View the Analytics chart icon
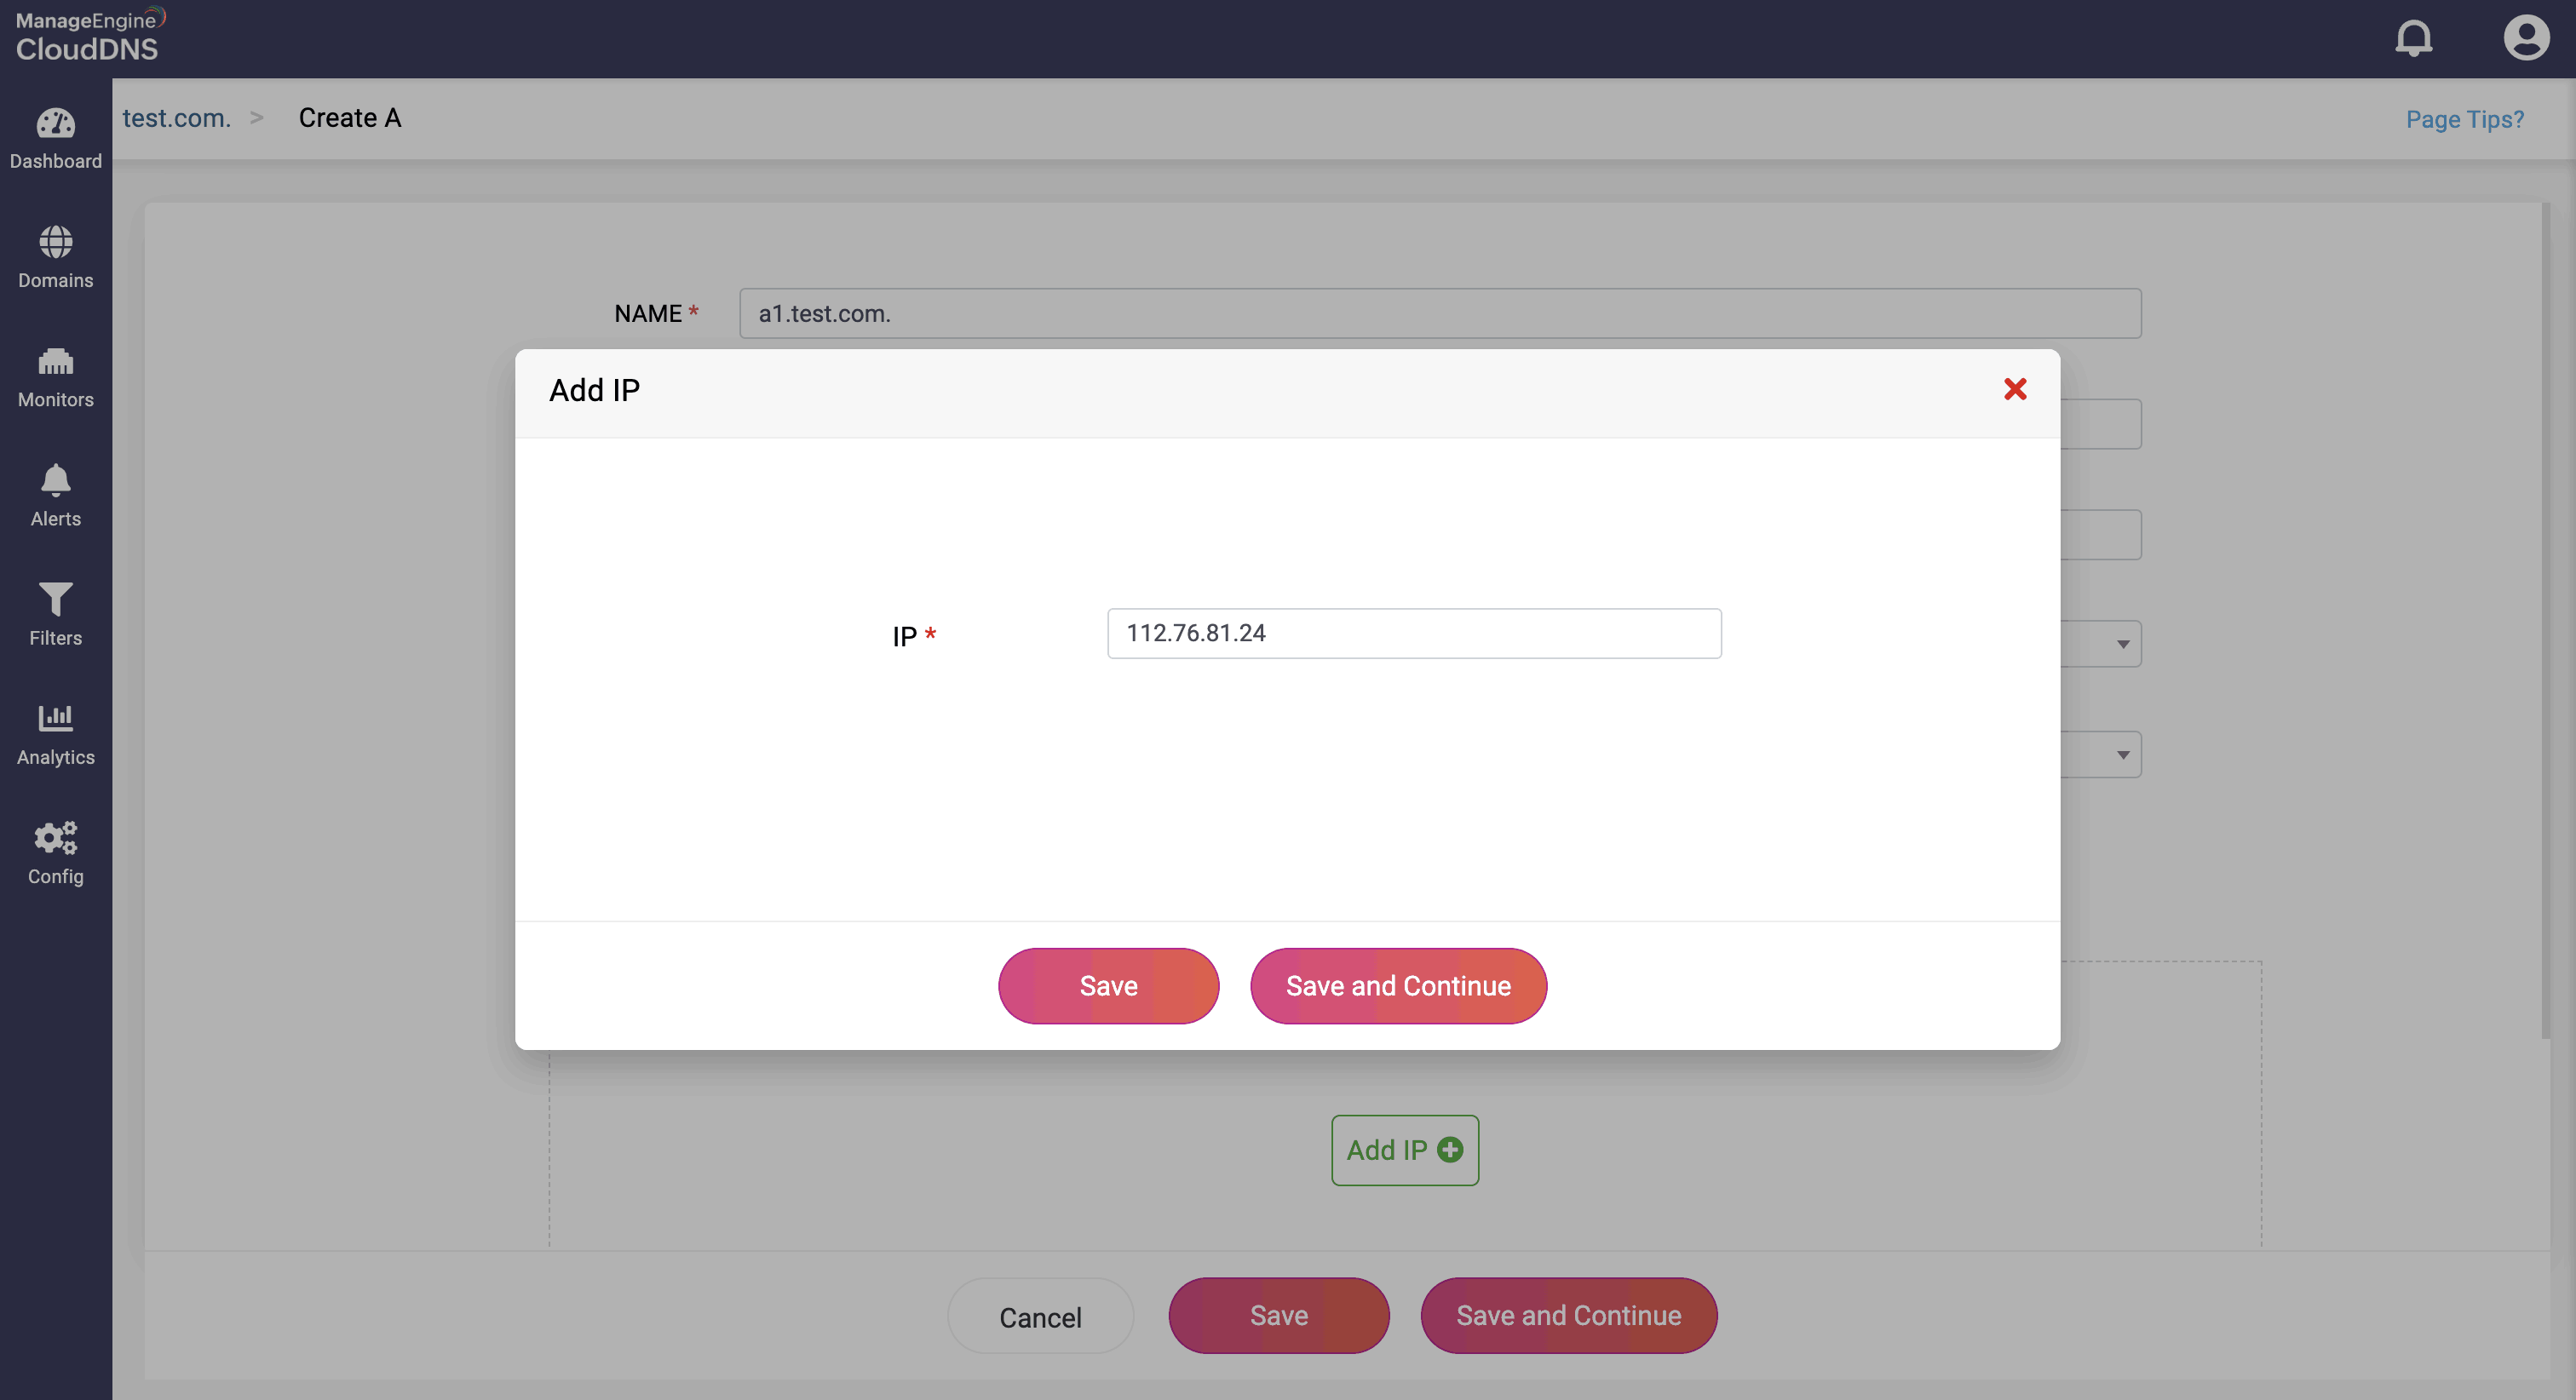This screenshot has height=1400, width=2576. (x=55, y=719)
